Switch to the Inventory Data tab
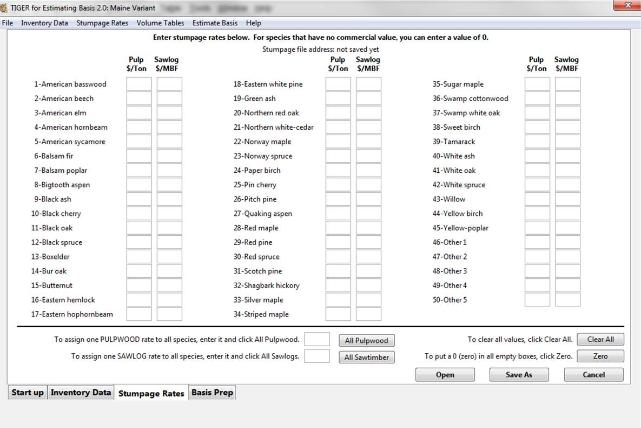 (x=81, y=393)
